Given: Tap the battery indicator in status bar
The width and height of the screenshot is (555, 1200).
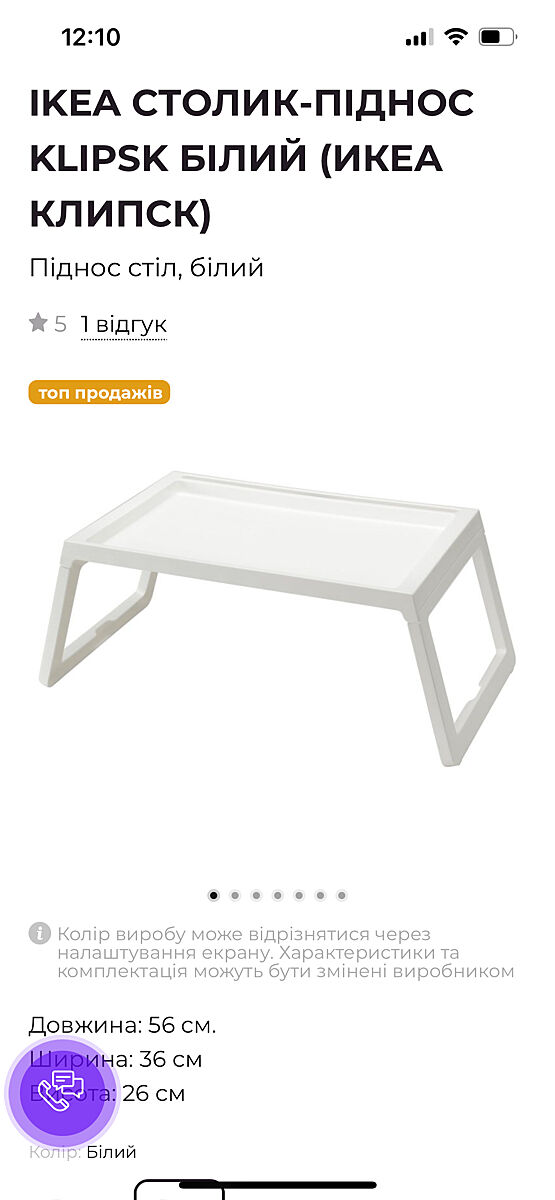Looking at the screenshot, I should tap(497, 38).
